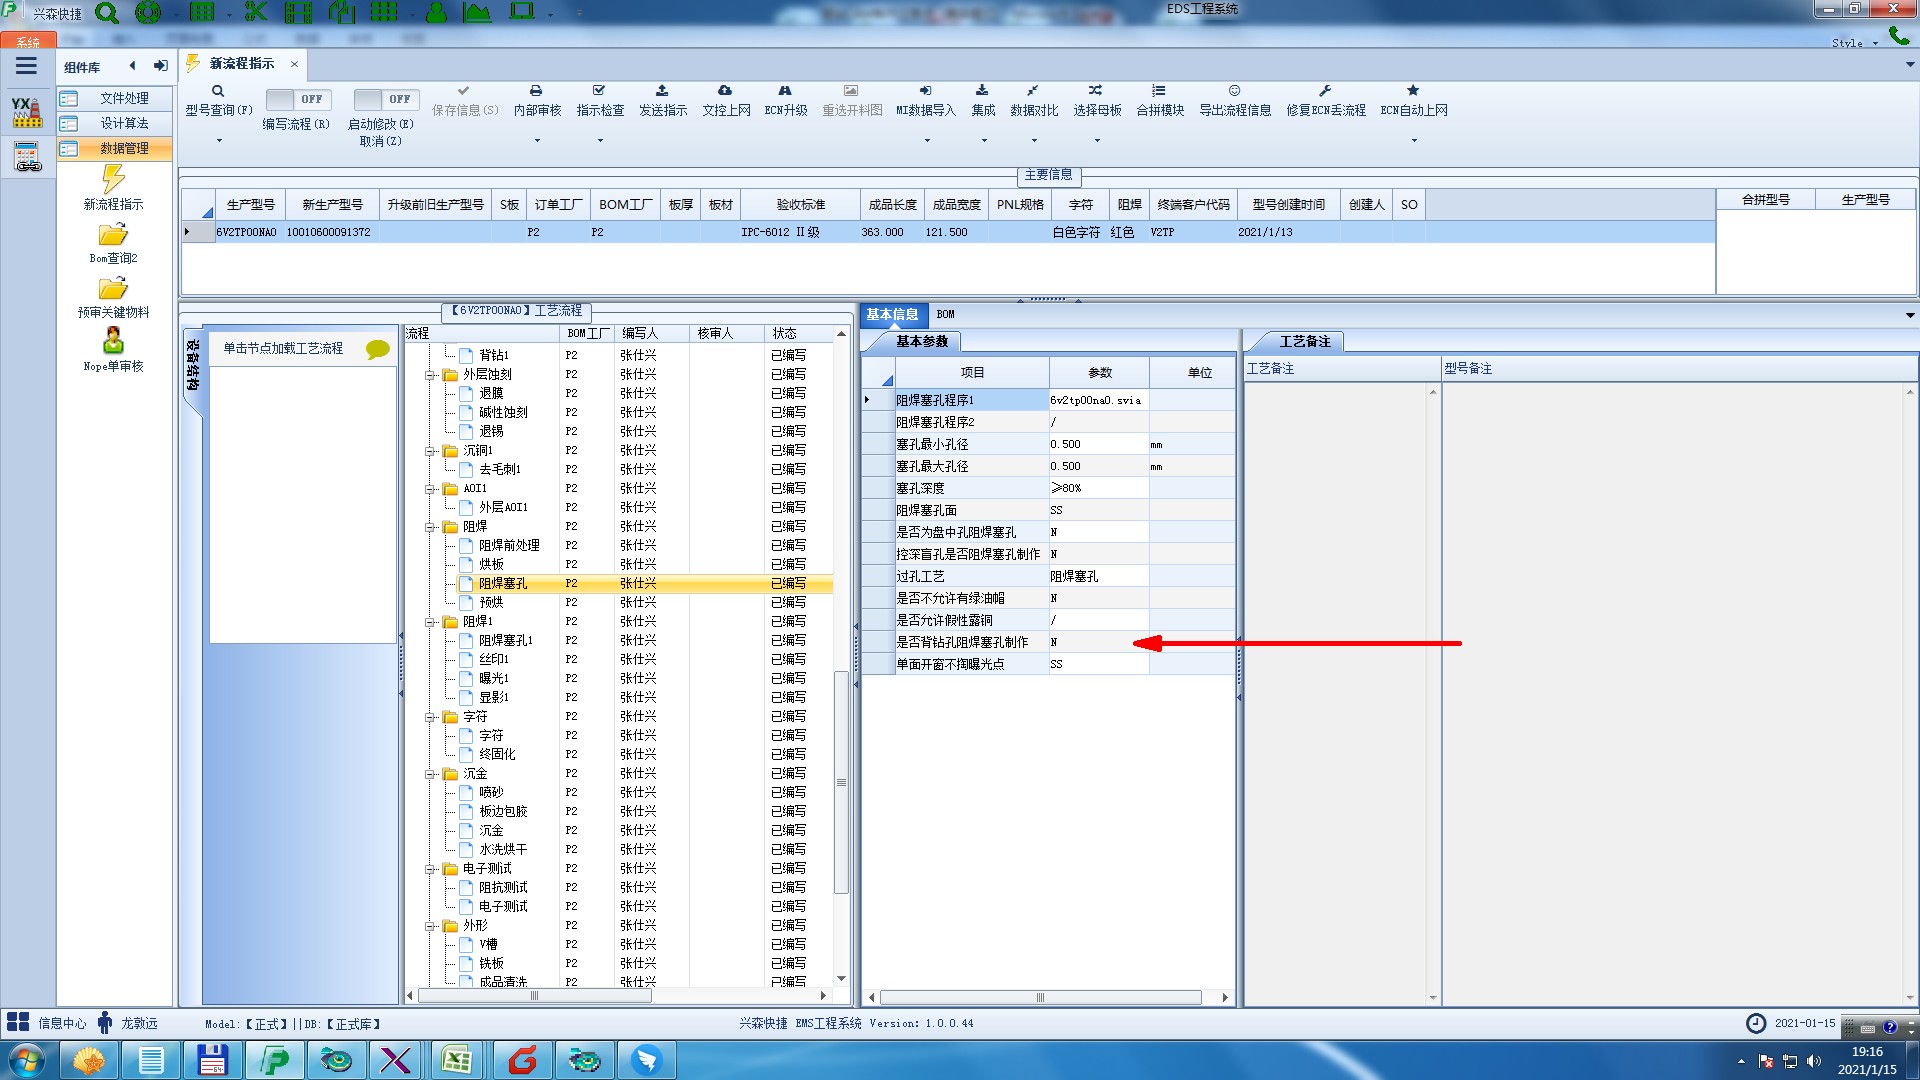Click the 内部审核 printer icon
The width and height of the screenshot is (1920, 1080).
[x=536, y=91]
